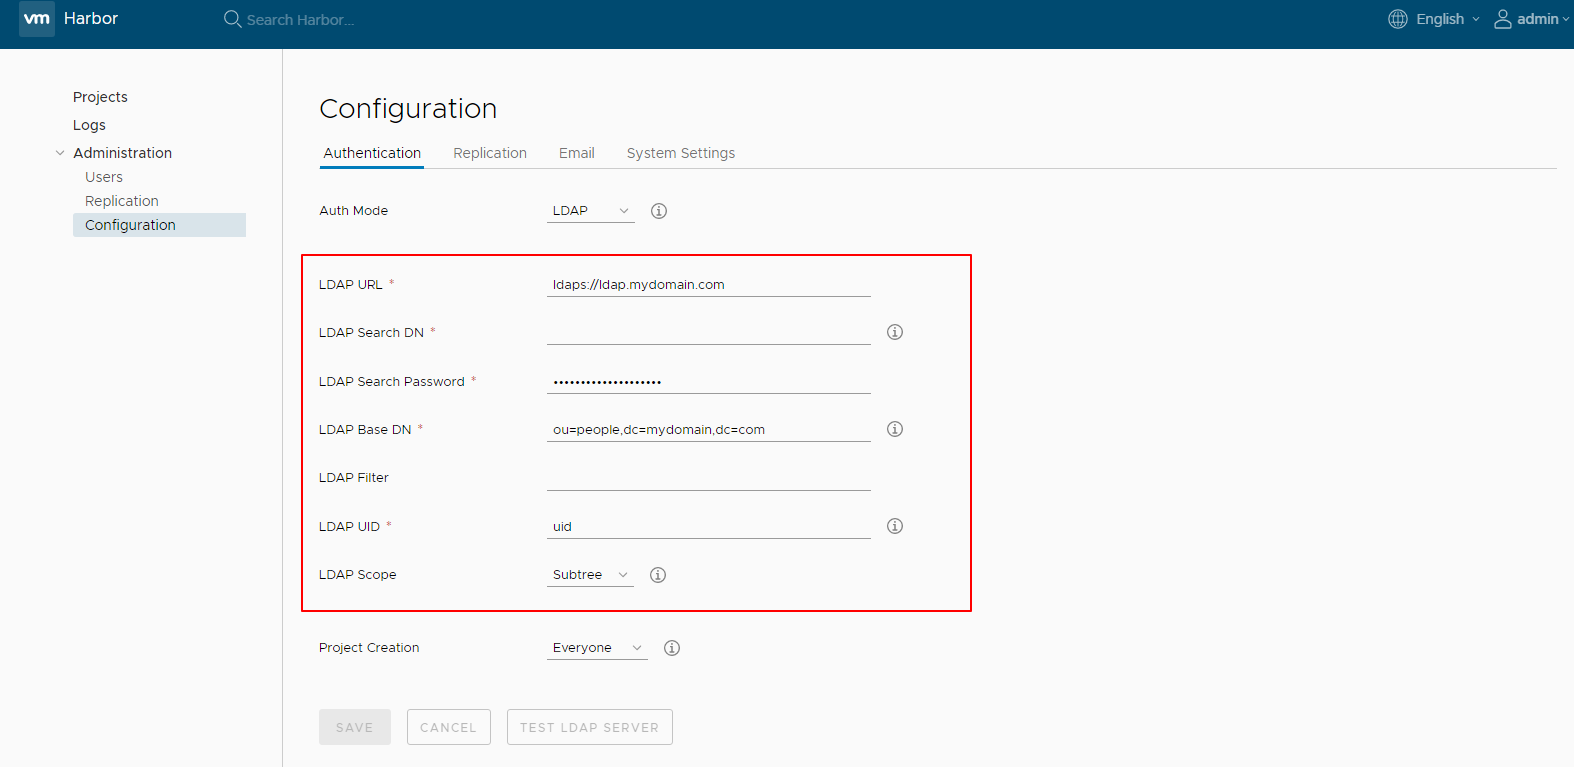
Task: Show info tooltip for LDAP Base DN
Action: tap(894, 429)
